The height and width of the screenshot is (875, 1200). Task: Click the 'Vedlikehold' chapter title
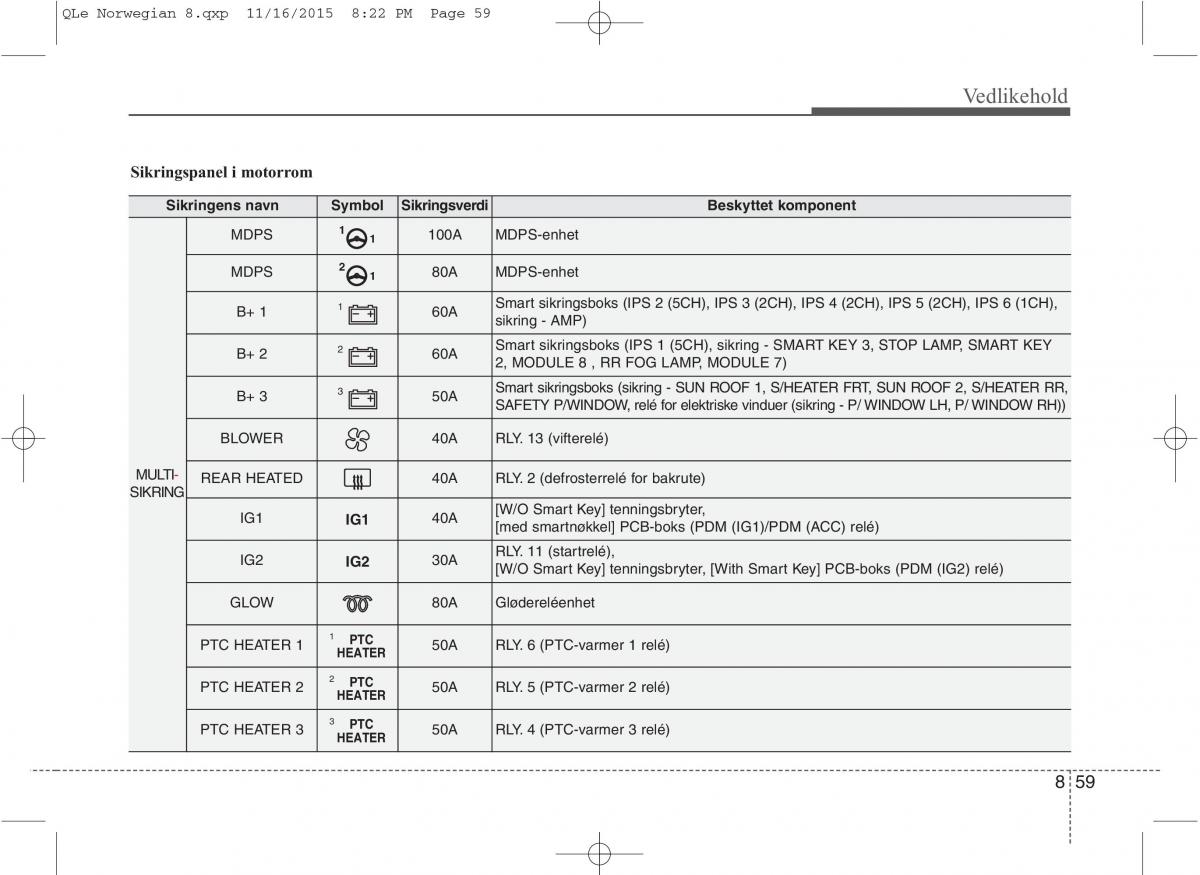click(x=1016, y=96)
